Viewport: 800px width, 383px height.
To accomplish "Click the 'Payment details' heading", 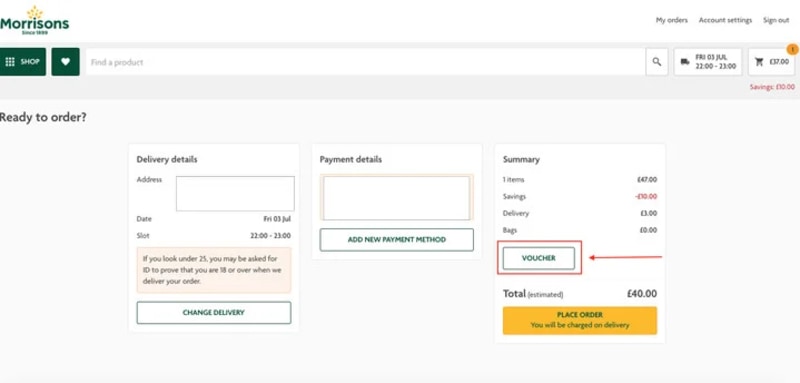I will coord(351,160).
